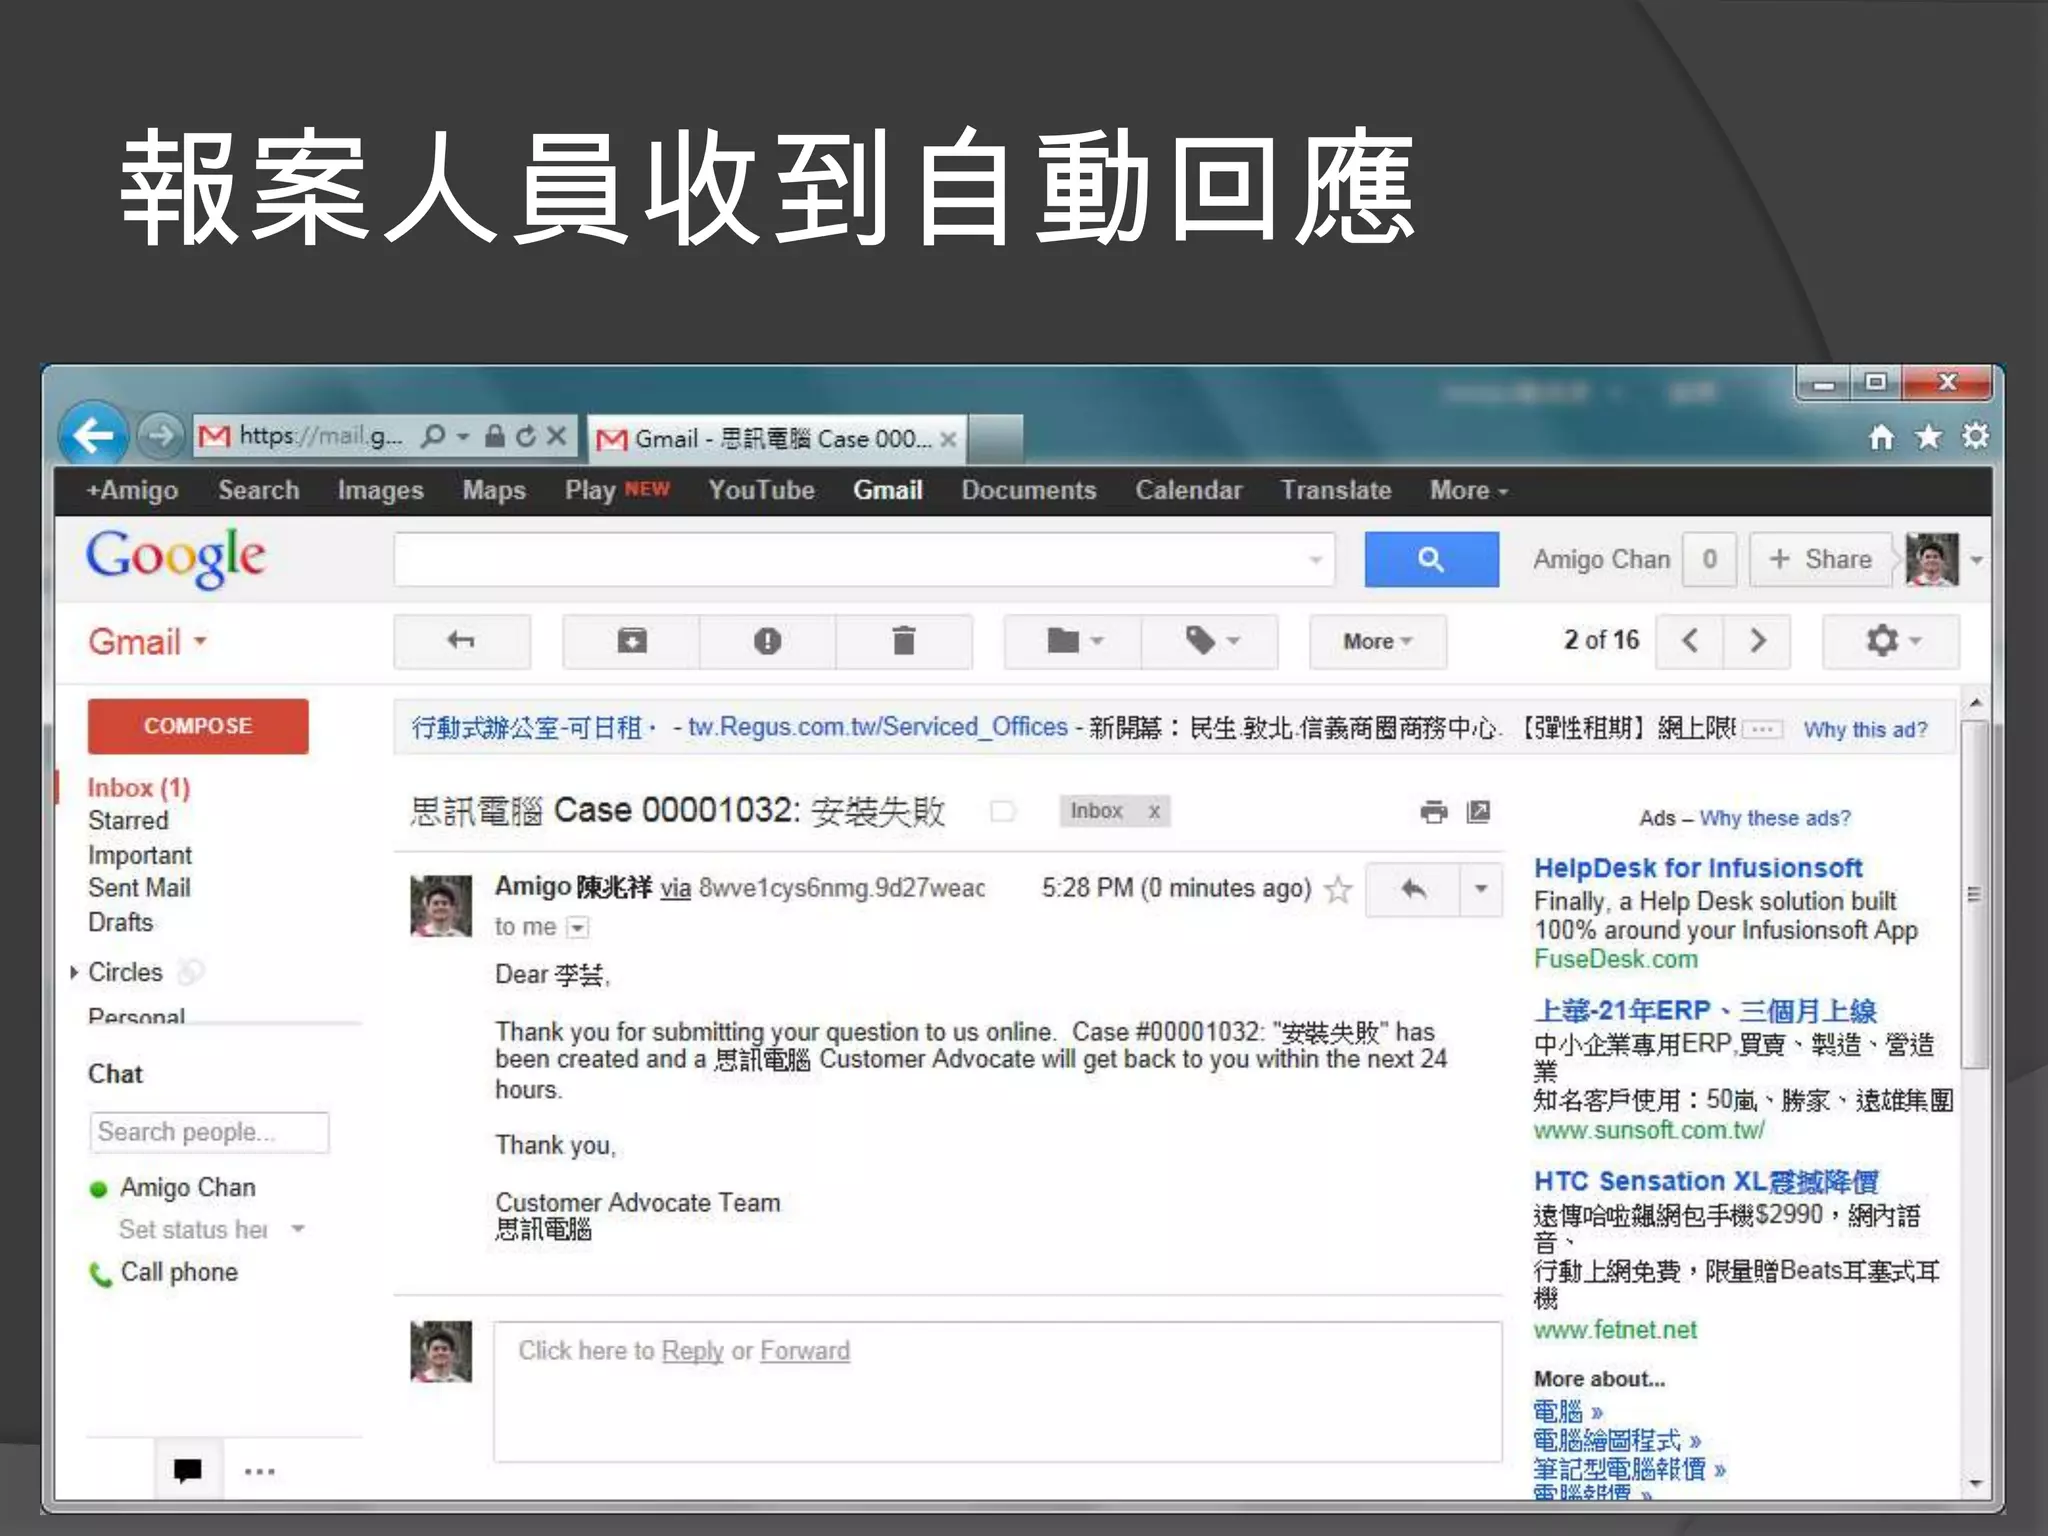Click the browser back arrow button
This screenshot has width=2048, height=1536.
[93, 435]
